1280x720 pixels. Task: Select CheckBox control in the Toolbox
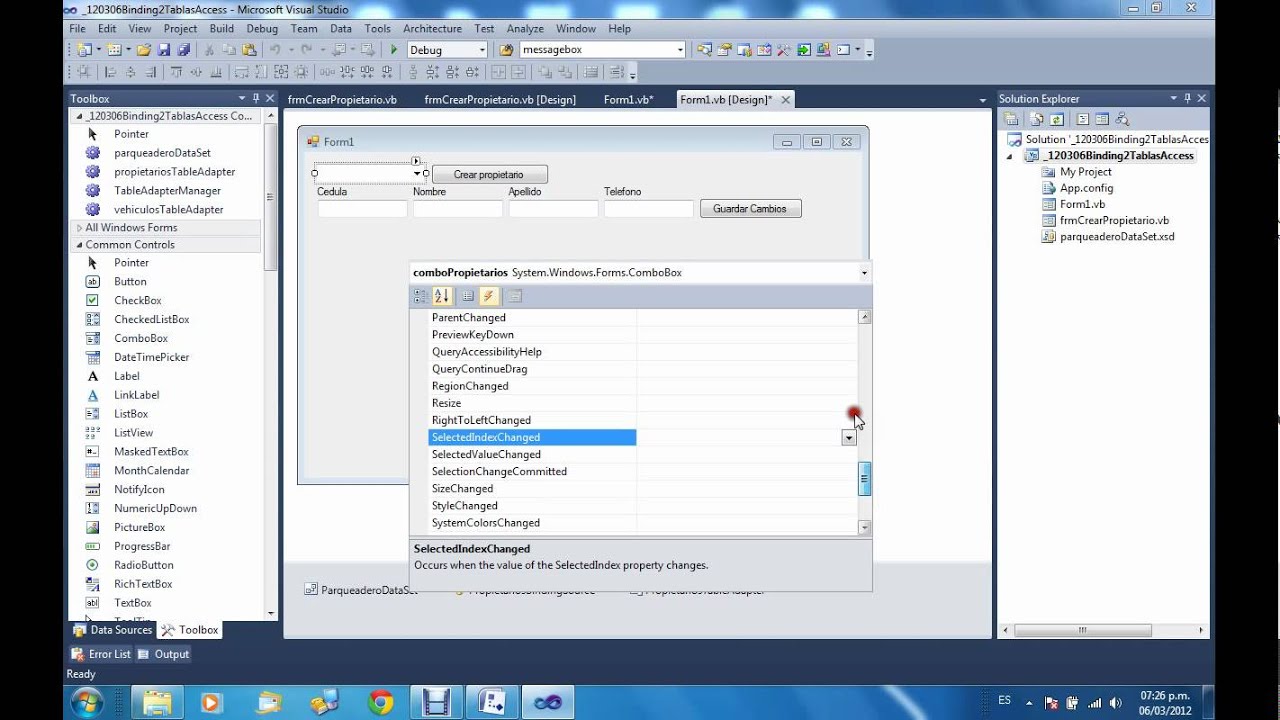136,300
